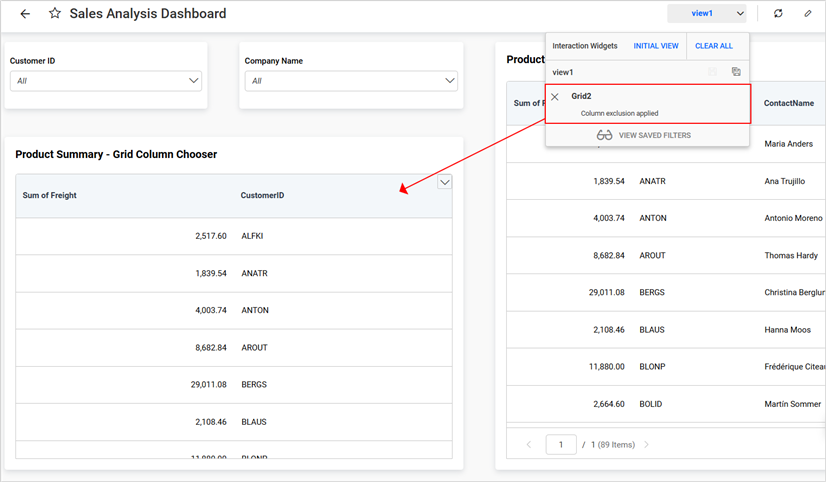Remove the Grid2 column exclusion filter
826x482 pixels.
coord(555,97)
